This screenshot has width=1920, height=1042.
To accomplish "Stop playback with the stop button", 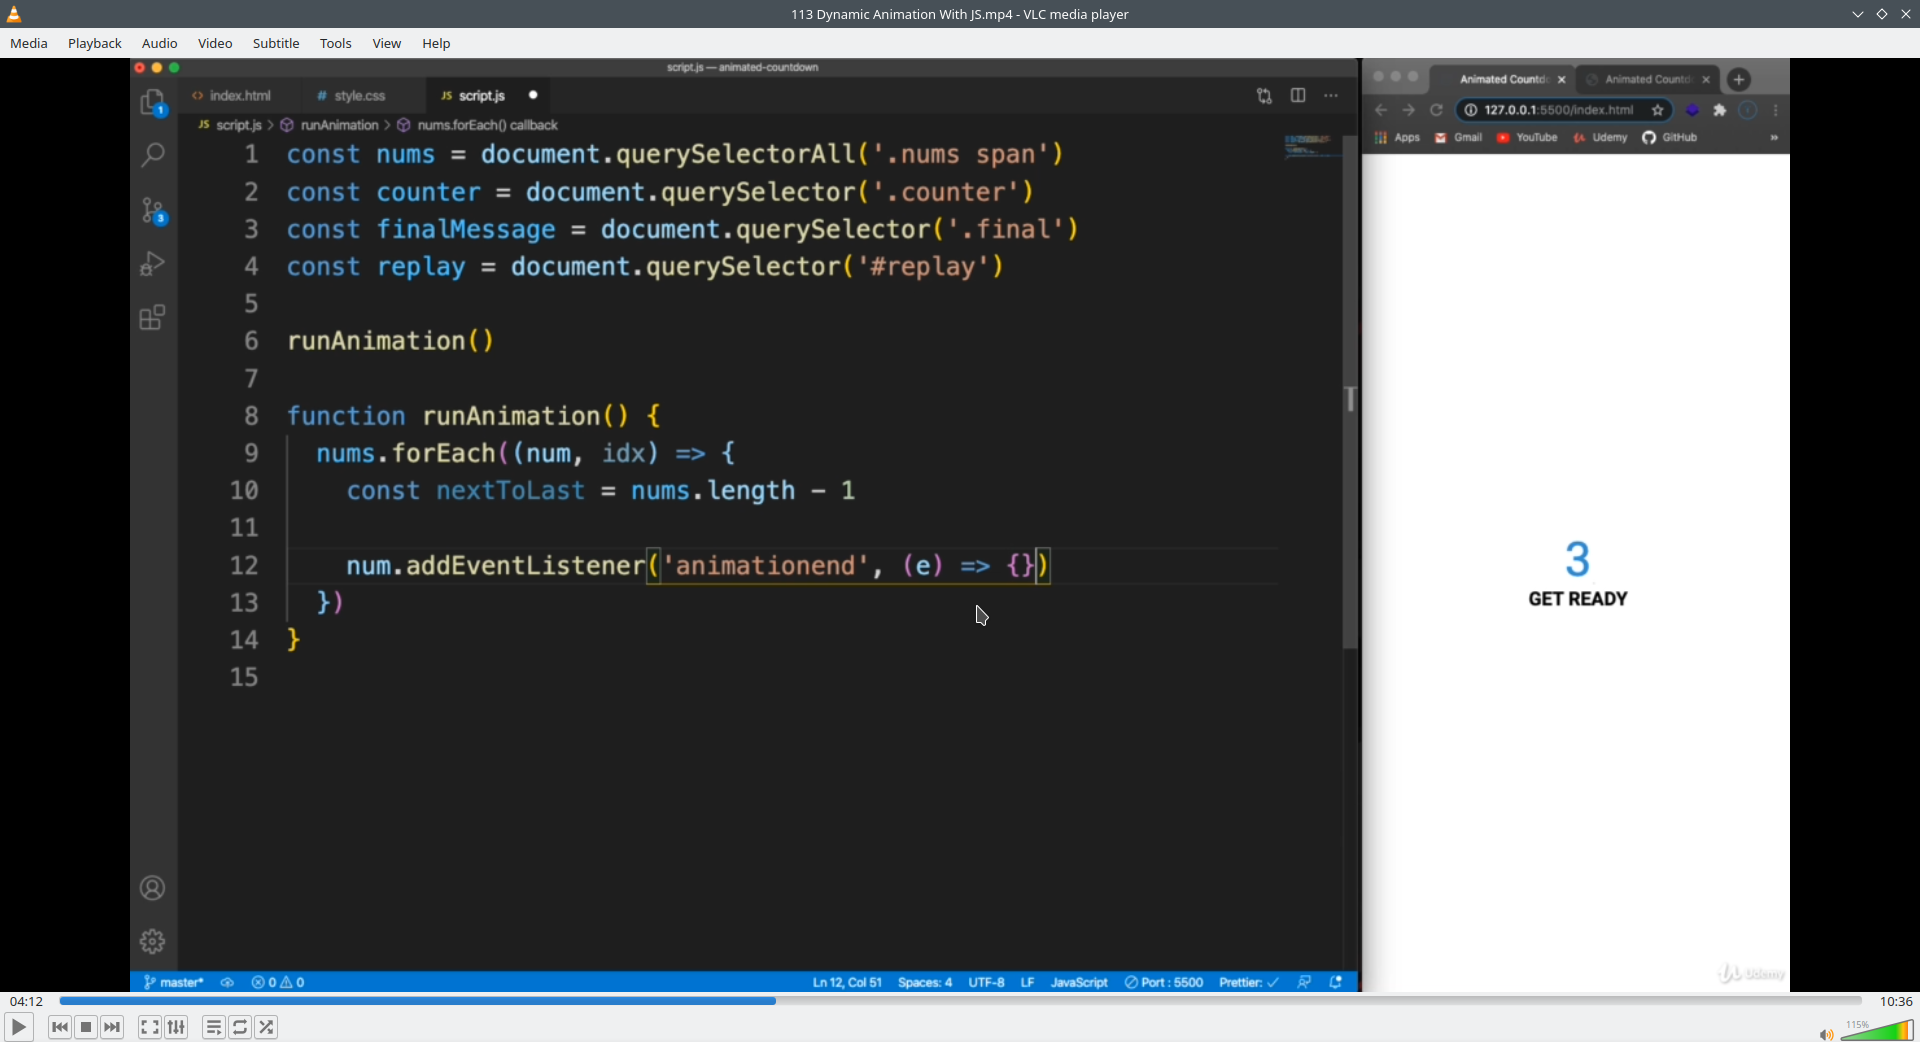I will tap(86, 1027).
